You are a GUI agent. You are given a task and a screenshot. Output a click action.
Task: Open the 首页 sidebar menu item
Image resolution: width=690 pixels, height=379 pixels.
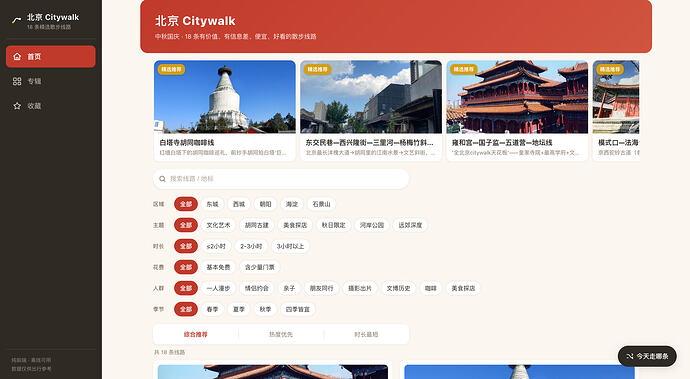51,56
